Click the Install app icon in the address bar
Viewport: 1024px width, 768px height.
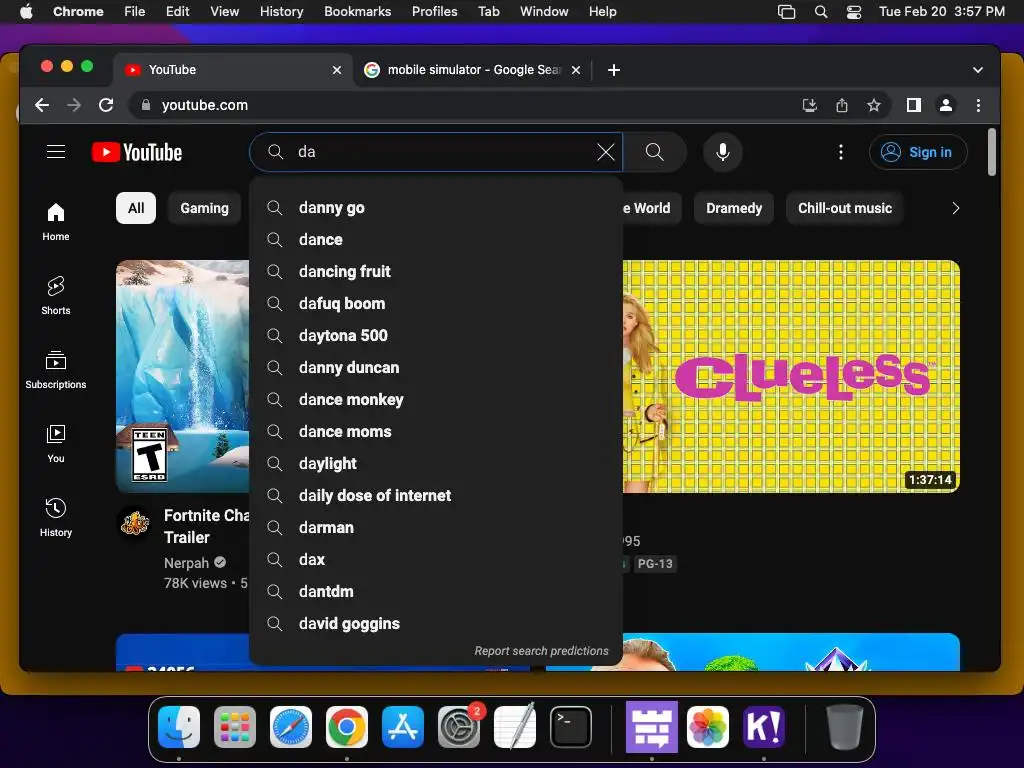pyautogui.click(x=810, y=105)
